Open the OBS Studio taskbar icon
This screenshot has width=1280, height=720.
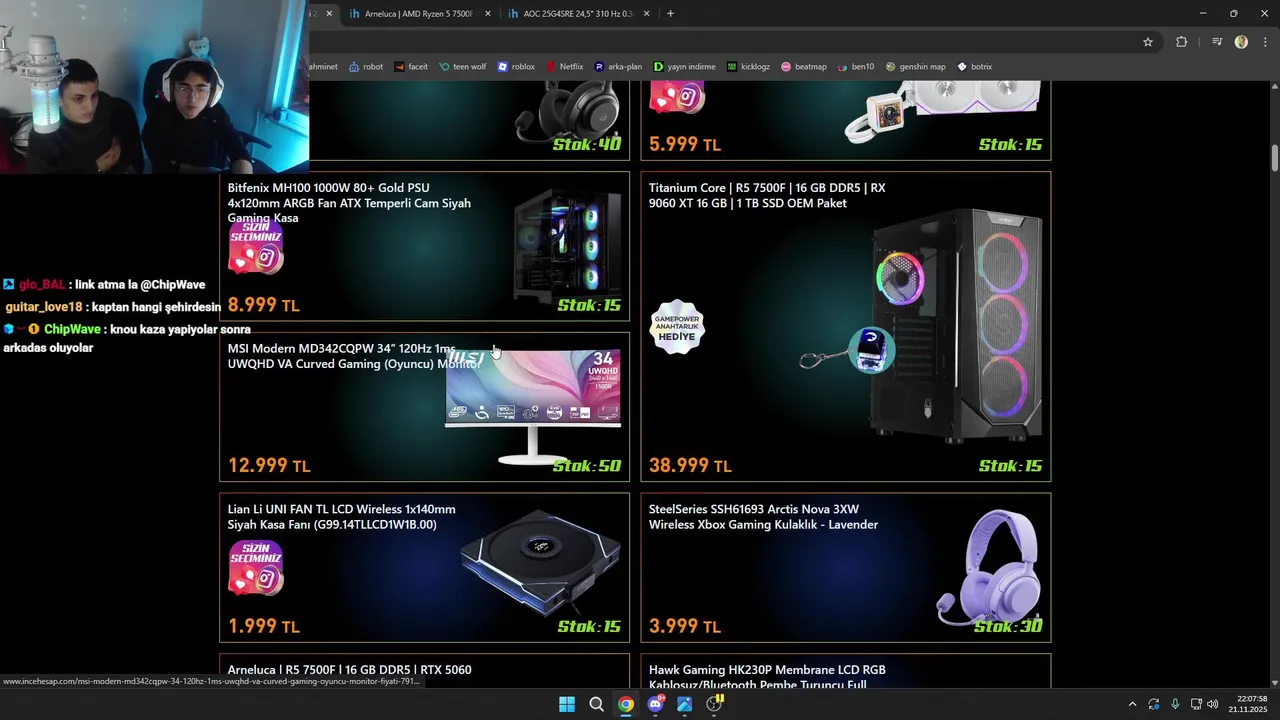tap(714, 704)
